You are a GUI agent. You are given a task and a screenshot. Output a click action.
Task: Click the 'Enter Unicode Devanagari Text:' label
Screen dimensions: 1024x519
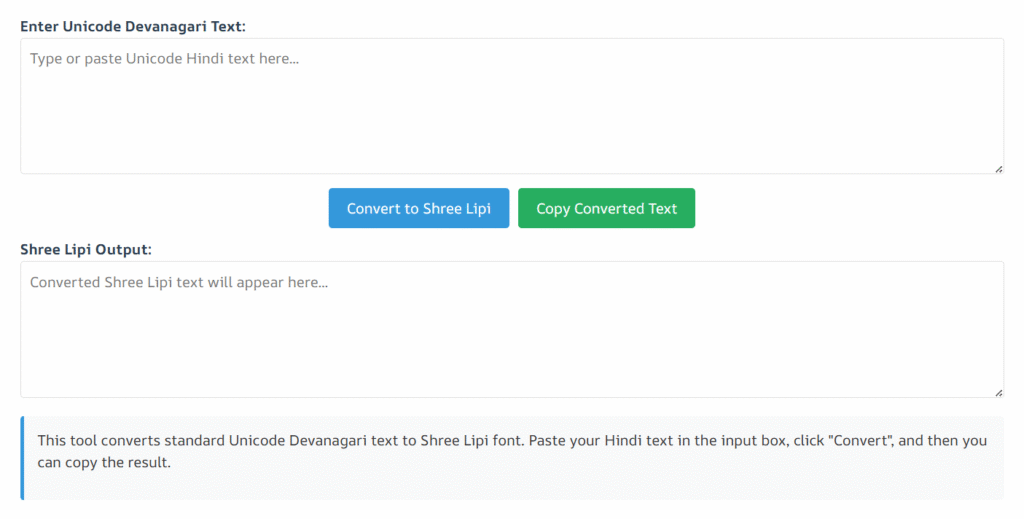(x=133, y=26)
